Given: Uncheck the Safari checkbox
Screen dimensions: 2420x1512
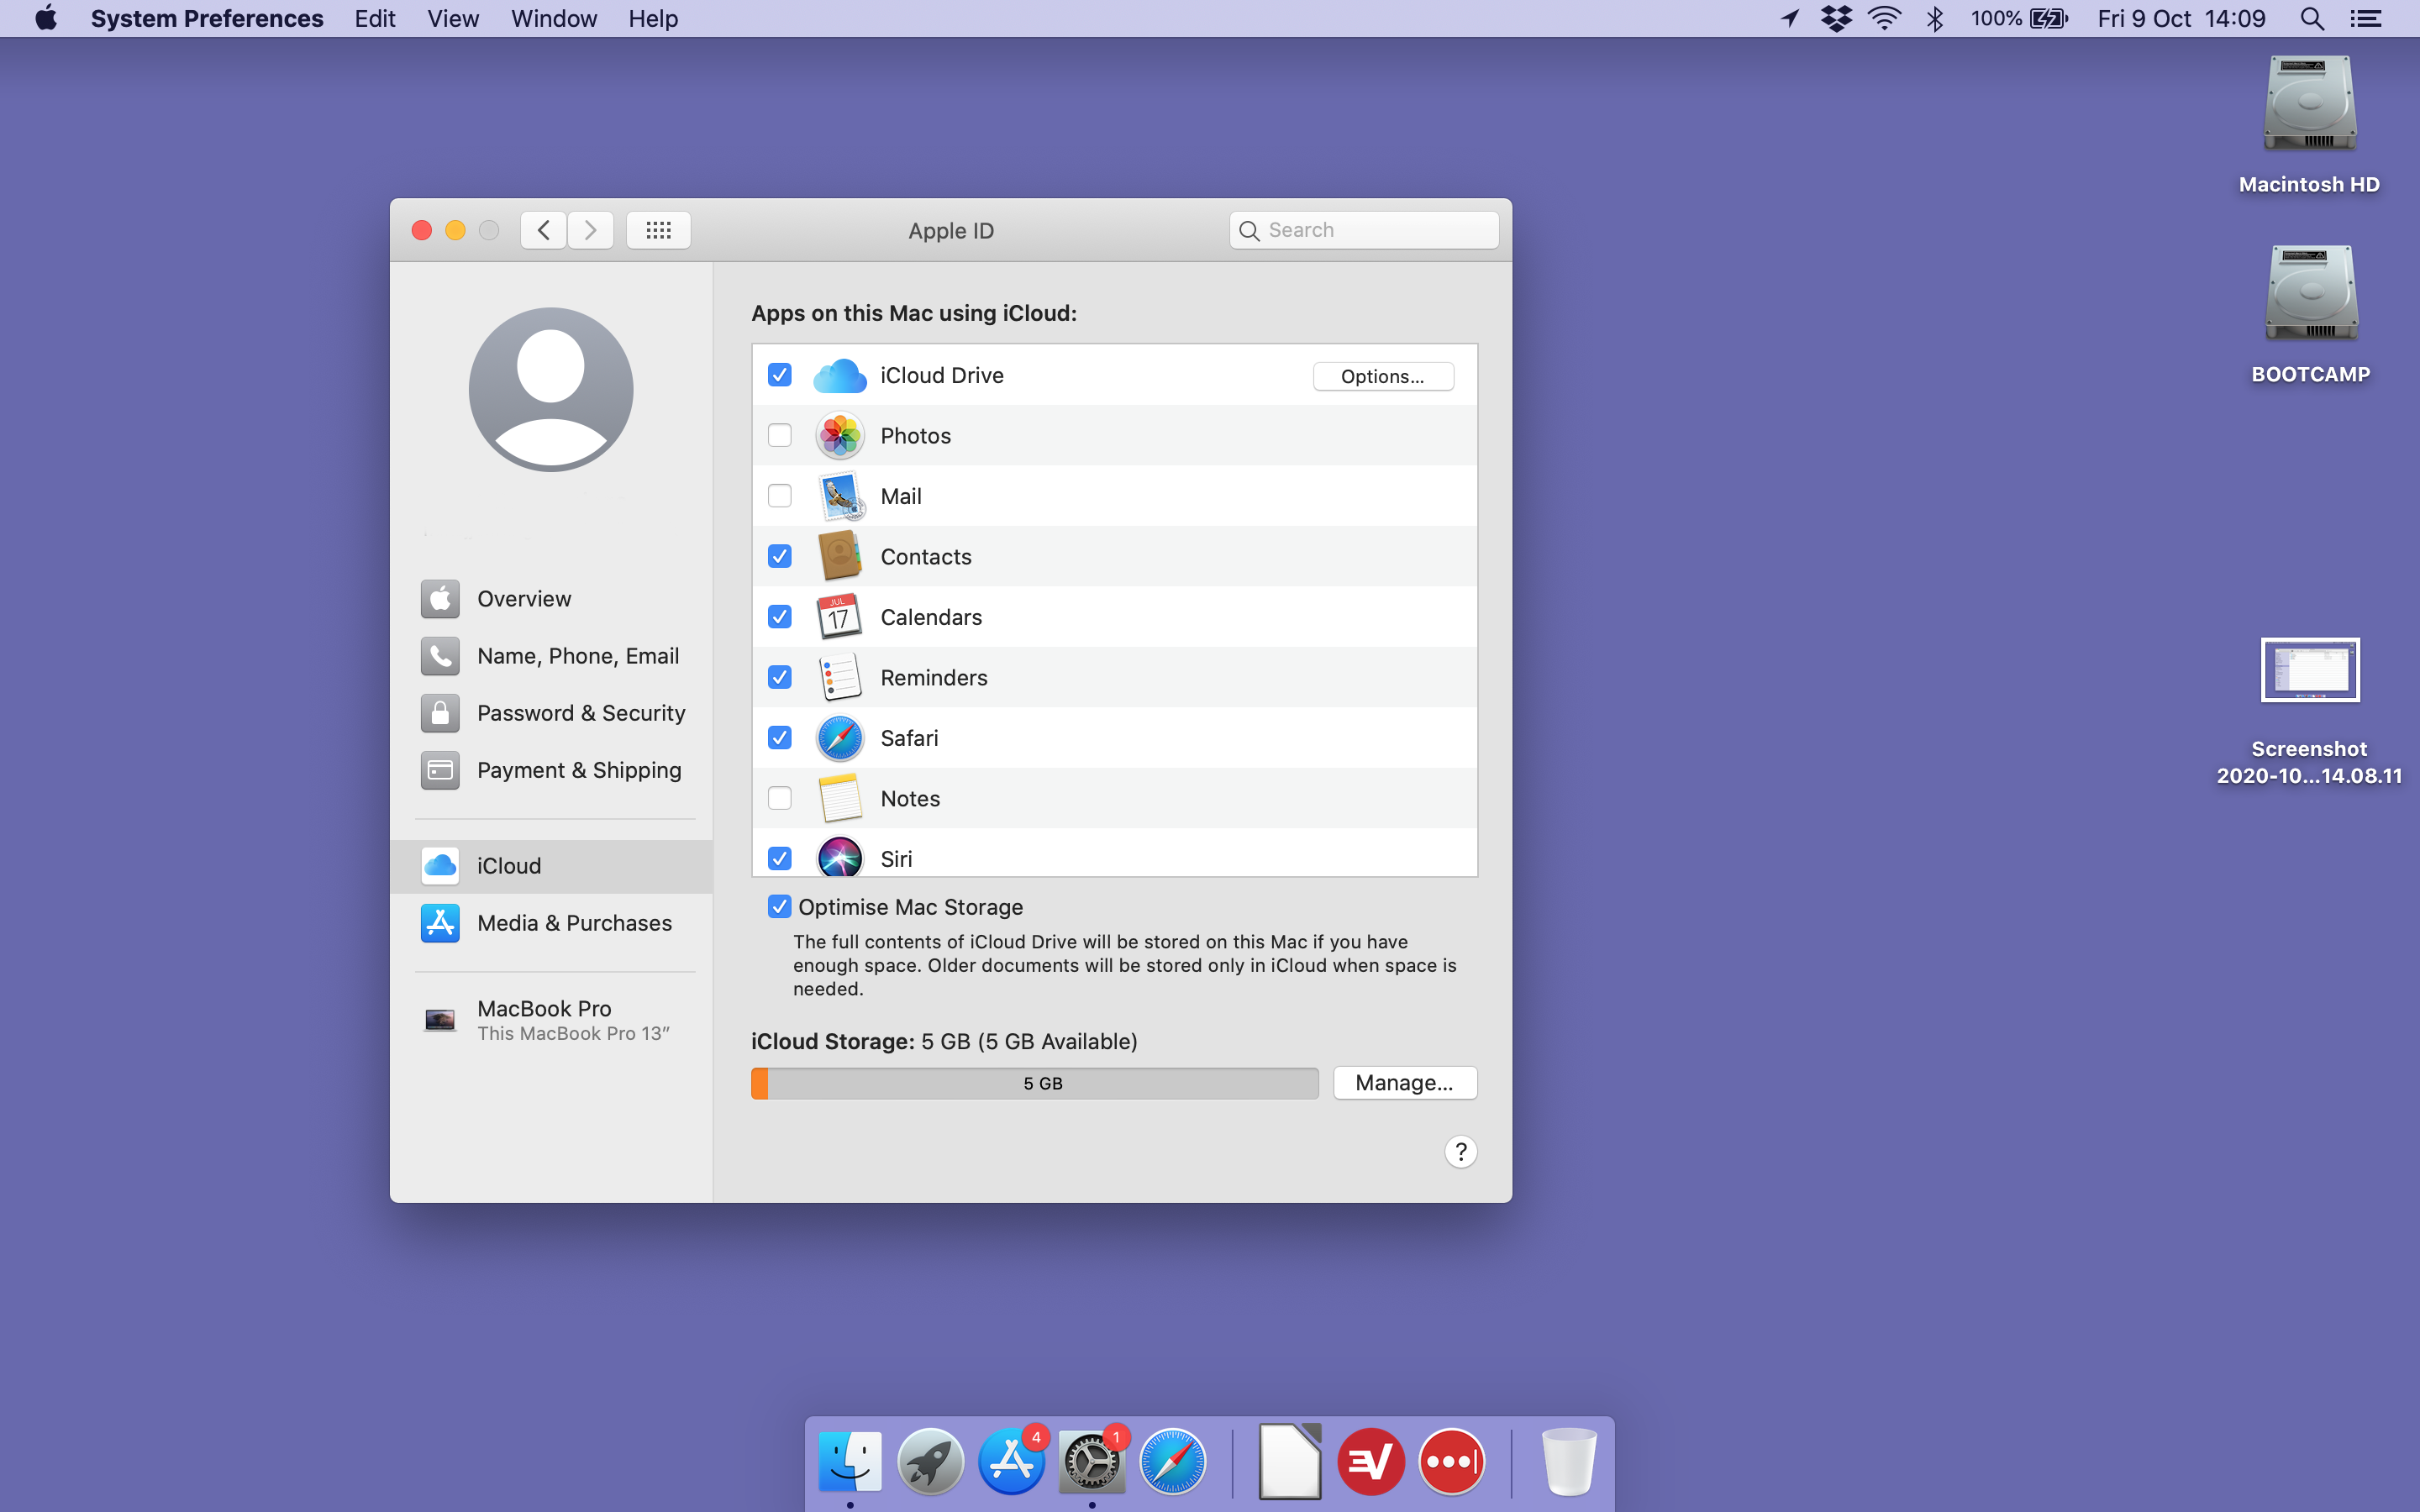Looking at the screenshot, I should tap(780, 738).
